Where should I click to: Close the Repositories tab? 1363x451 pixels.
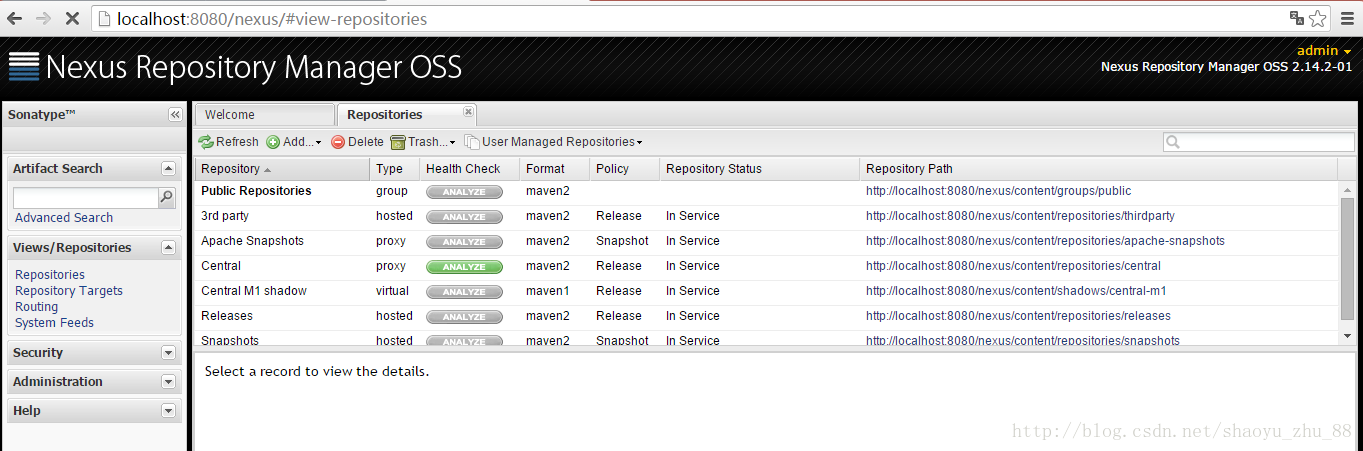[468, 112]
